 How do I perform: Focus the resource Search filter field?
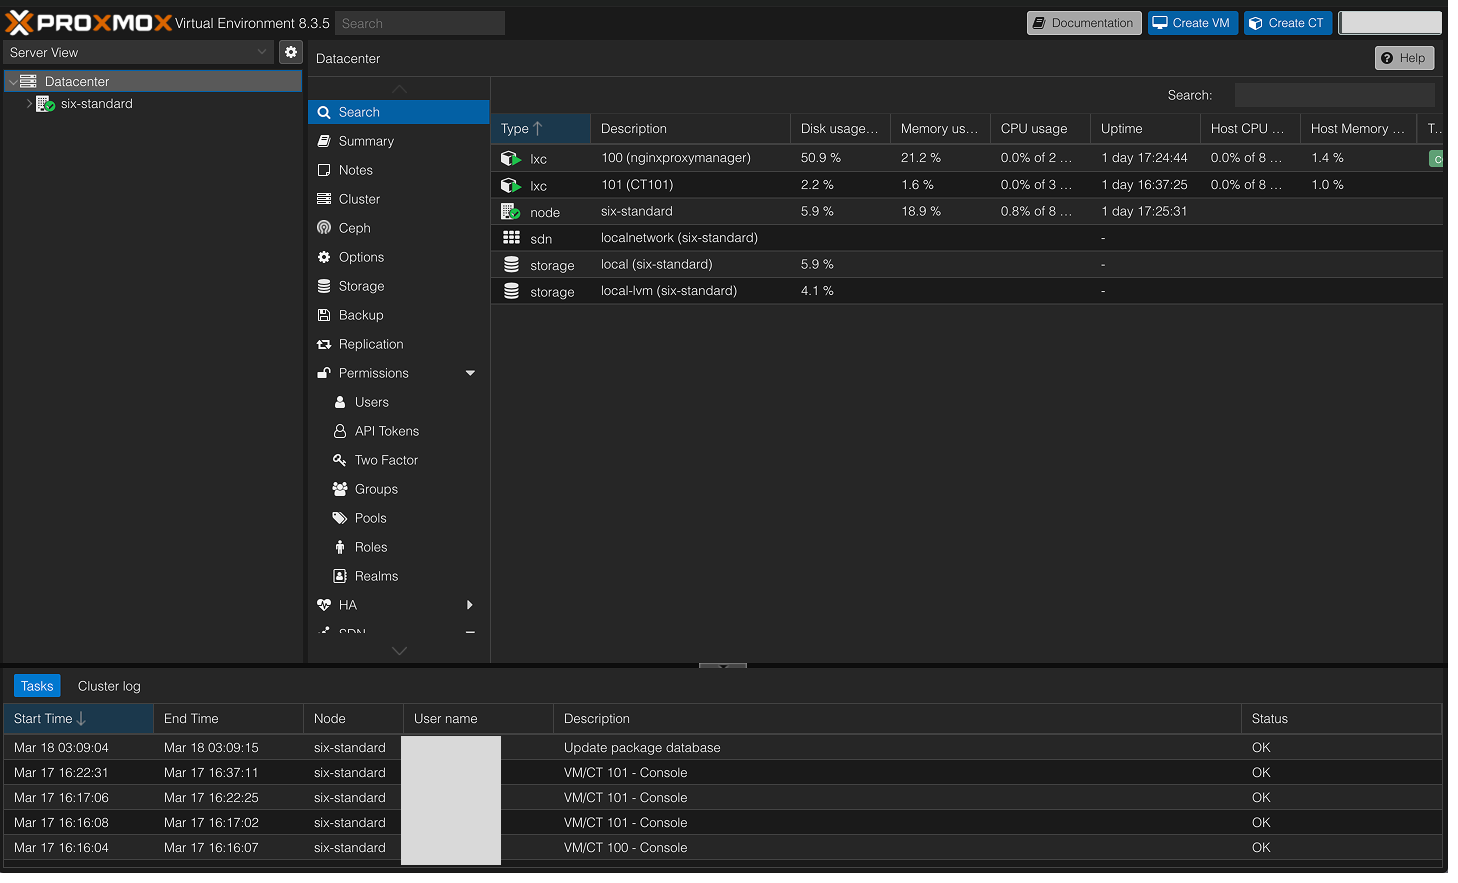(1334, 95)
